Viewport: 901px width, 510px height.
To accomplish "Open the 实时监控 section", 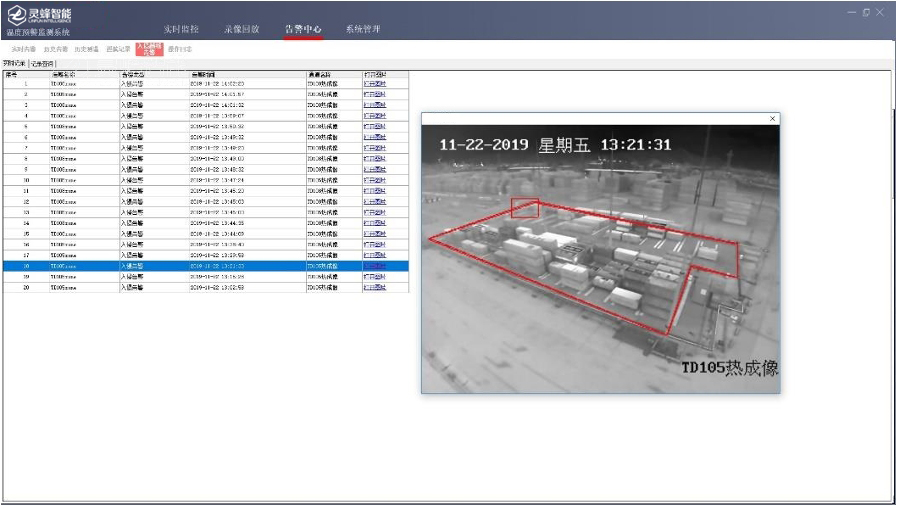I will coord(181,30).
